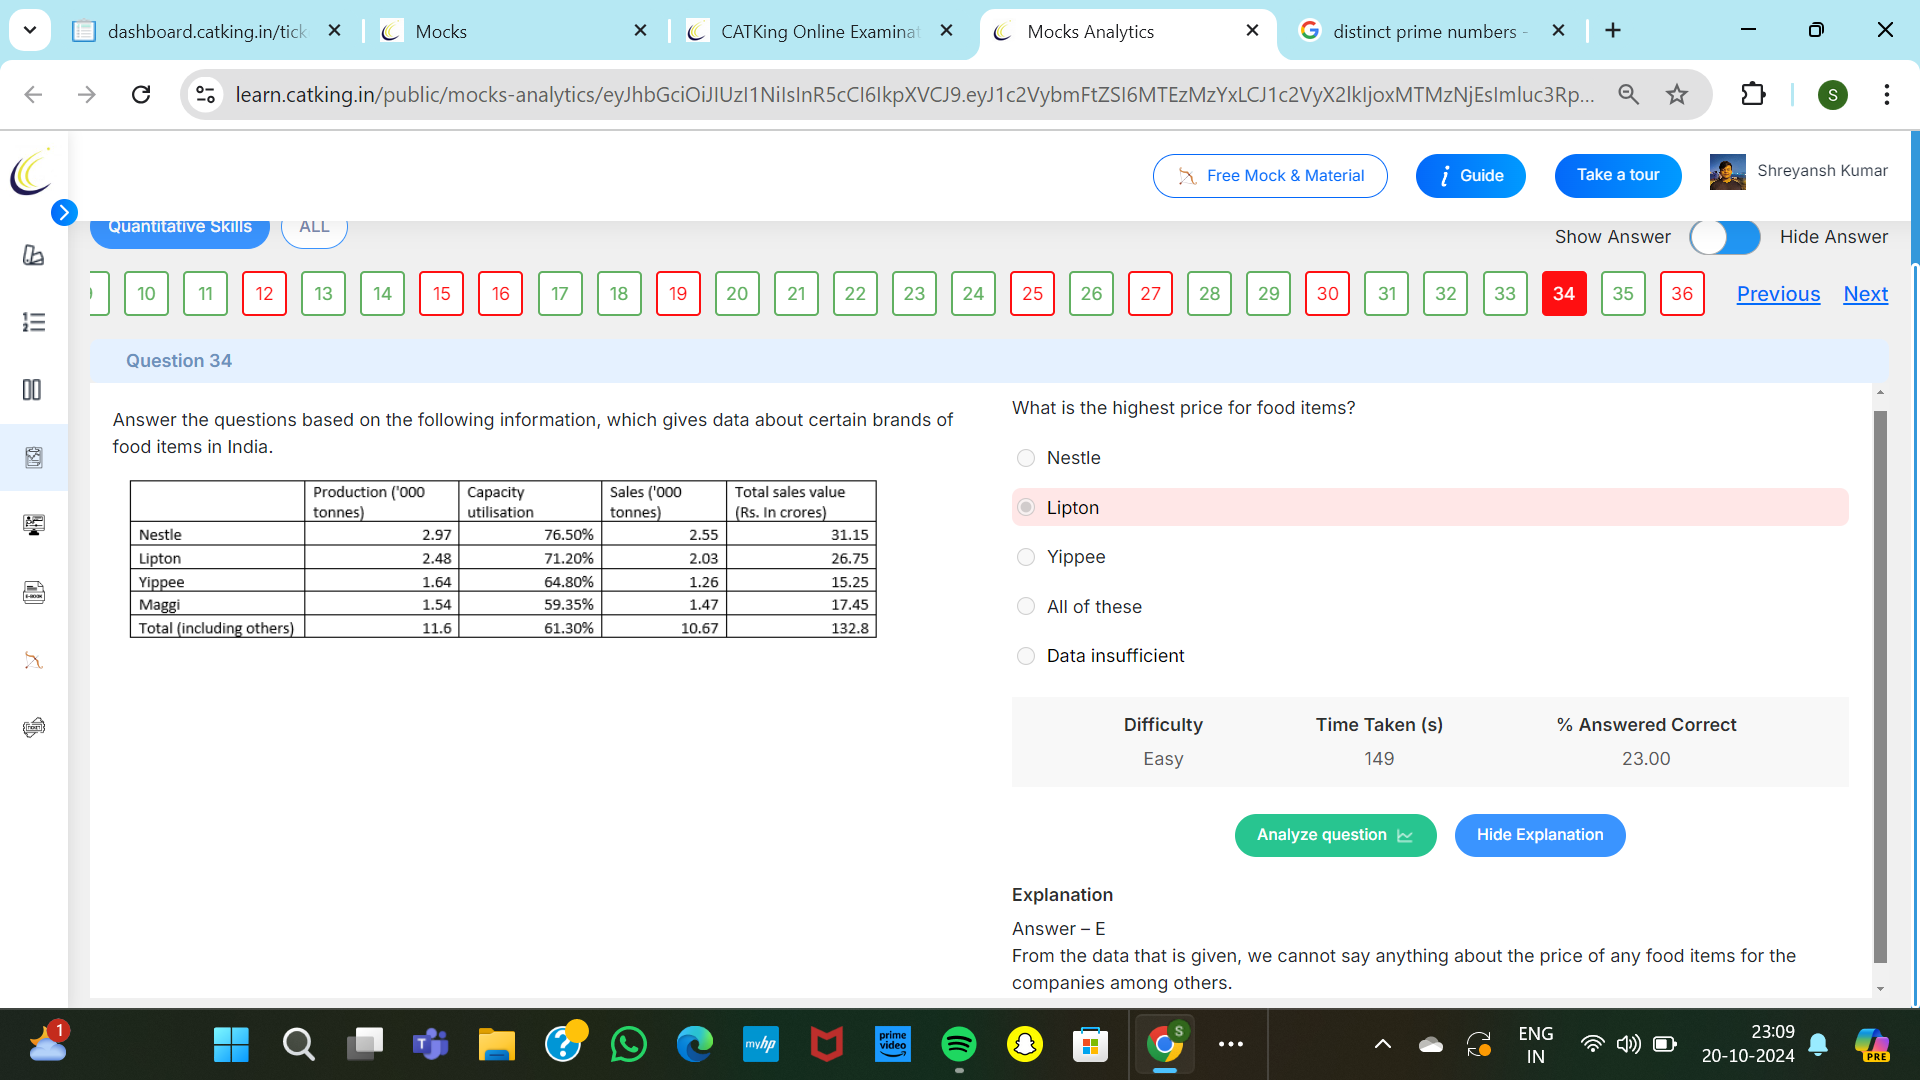The image size is (1920, 1080).
Task: Open Chrome profile S avatar
Action: [x=1832, y=95]
